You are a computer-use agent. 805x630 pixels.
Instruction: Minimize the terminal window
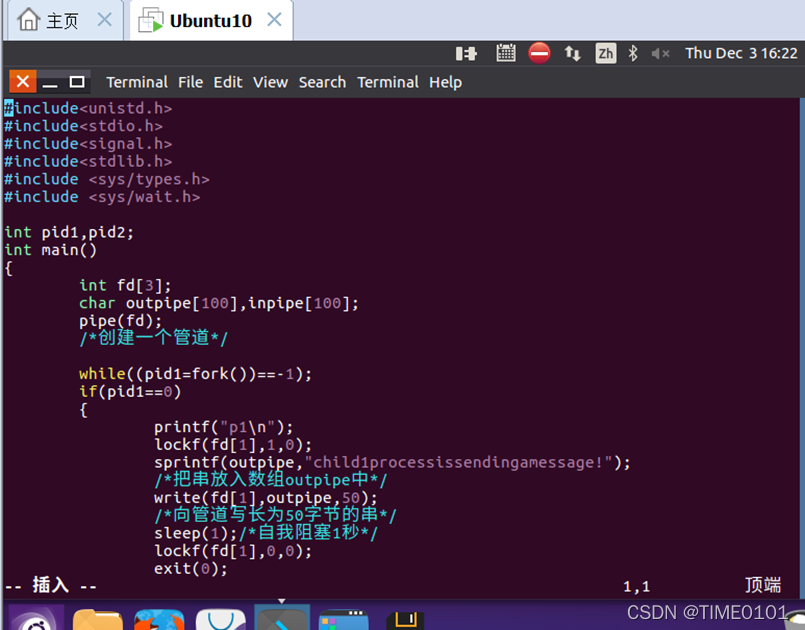50,82
